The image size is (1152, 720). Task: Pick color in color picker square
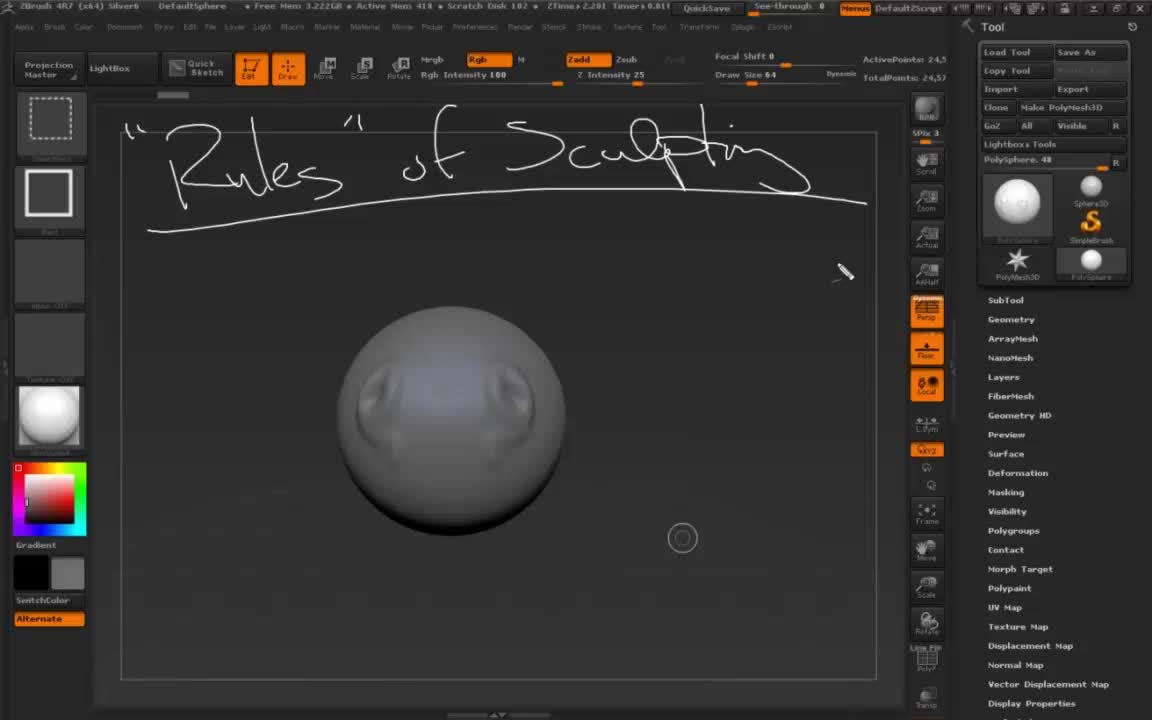49,499
